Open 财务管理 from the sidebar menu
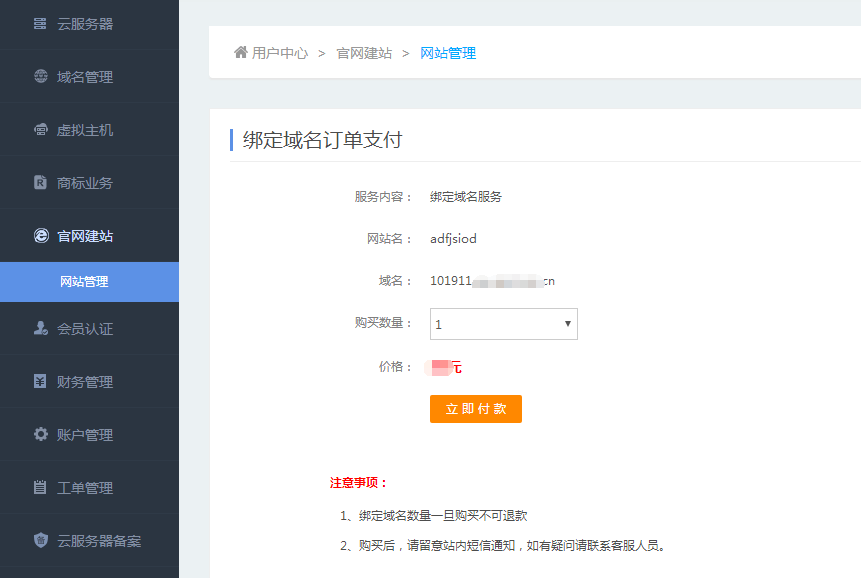 pyautogui.click(x=85, y=382)
